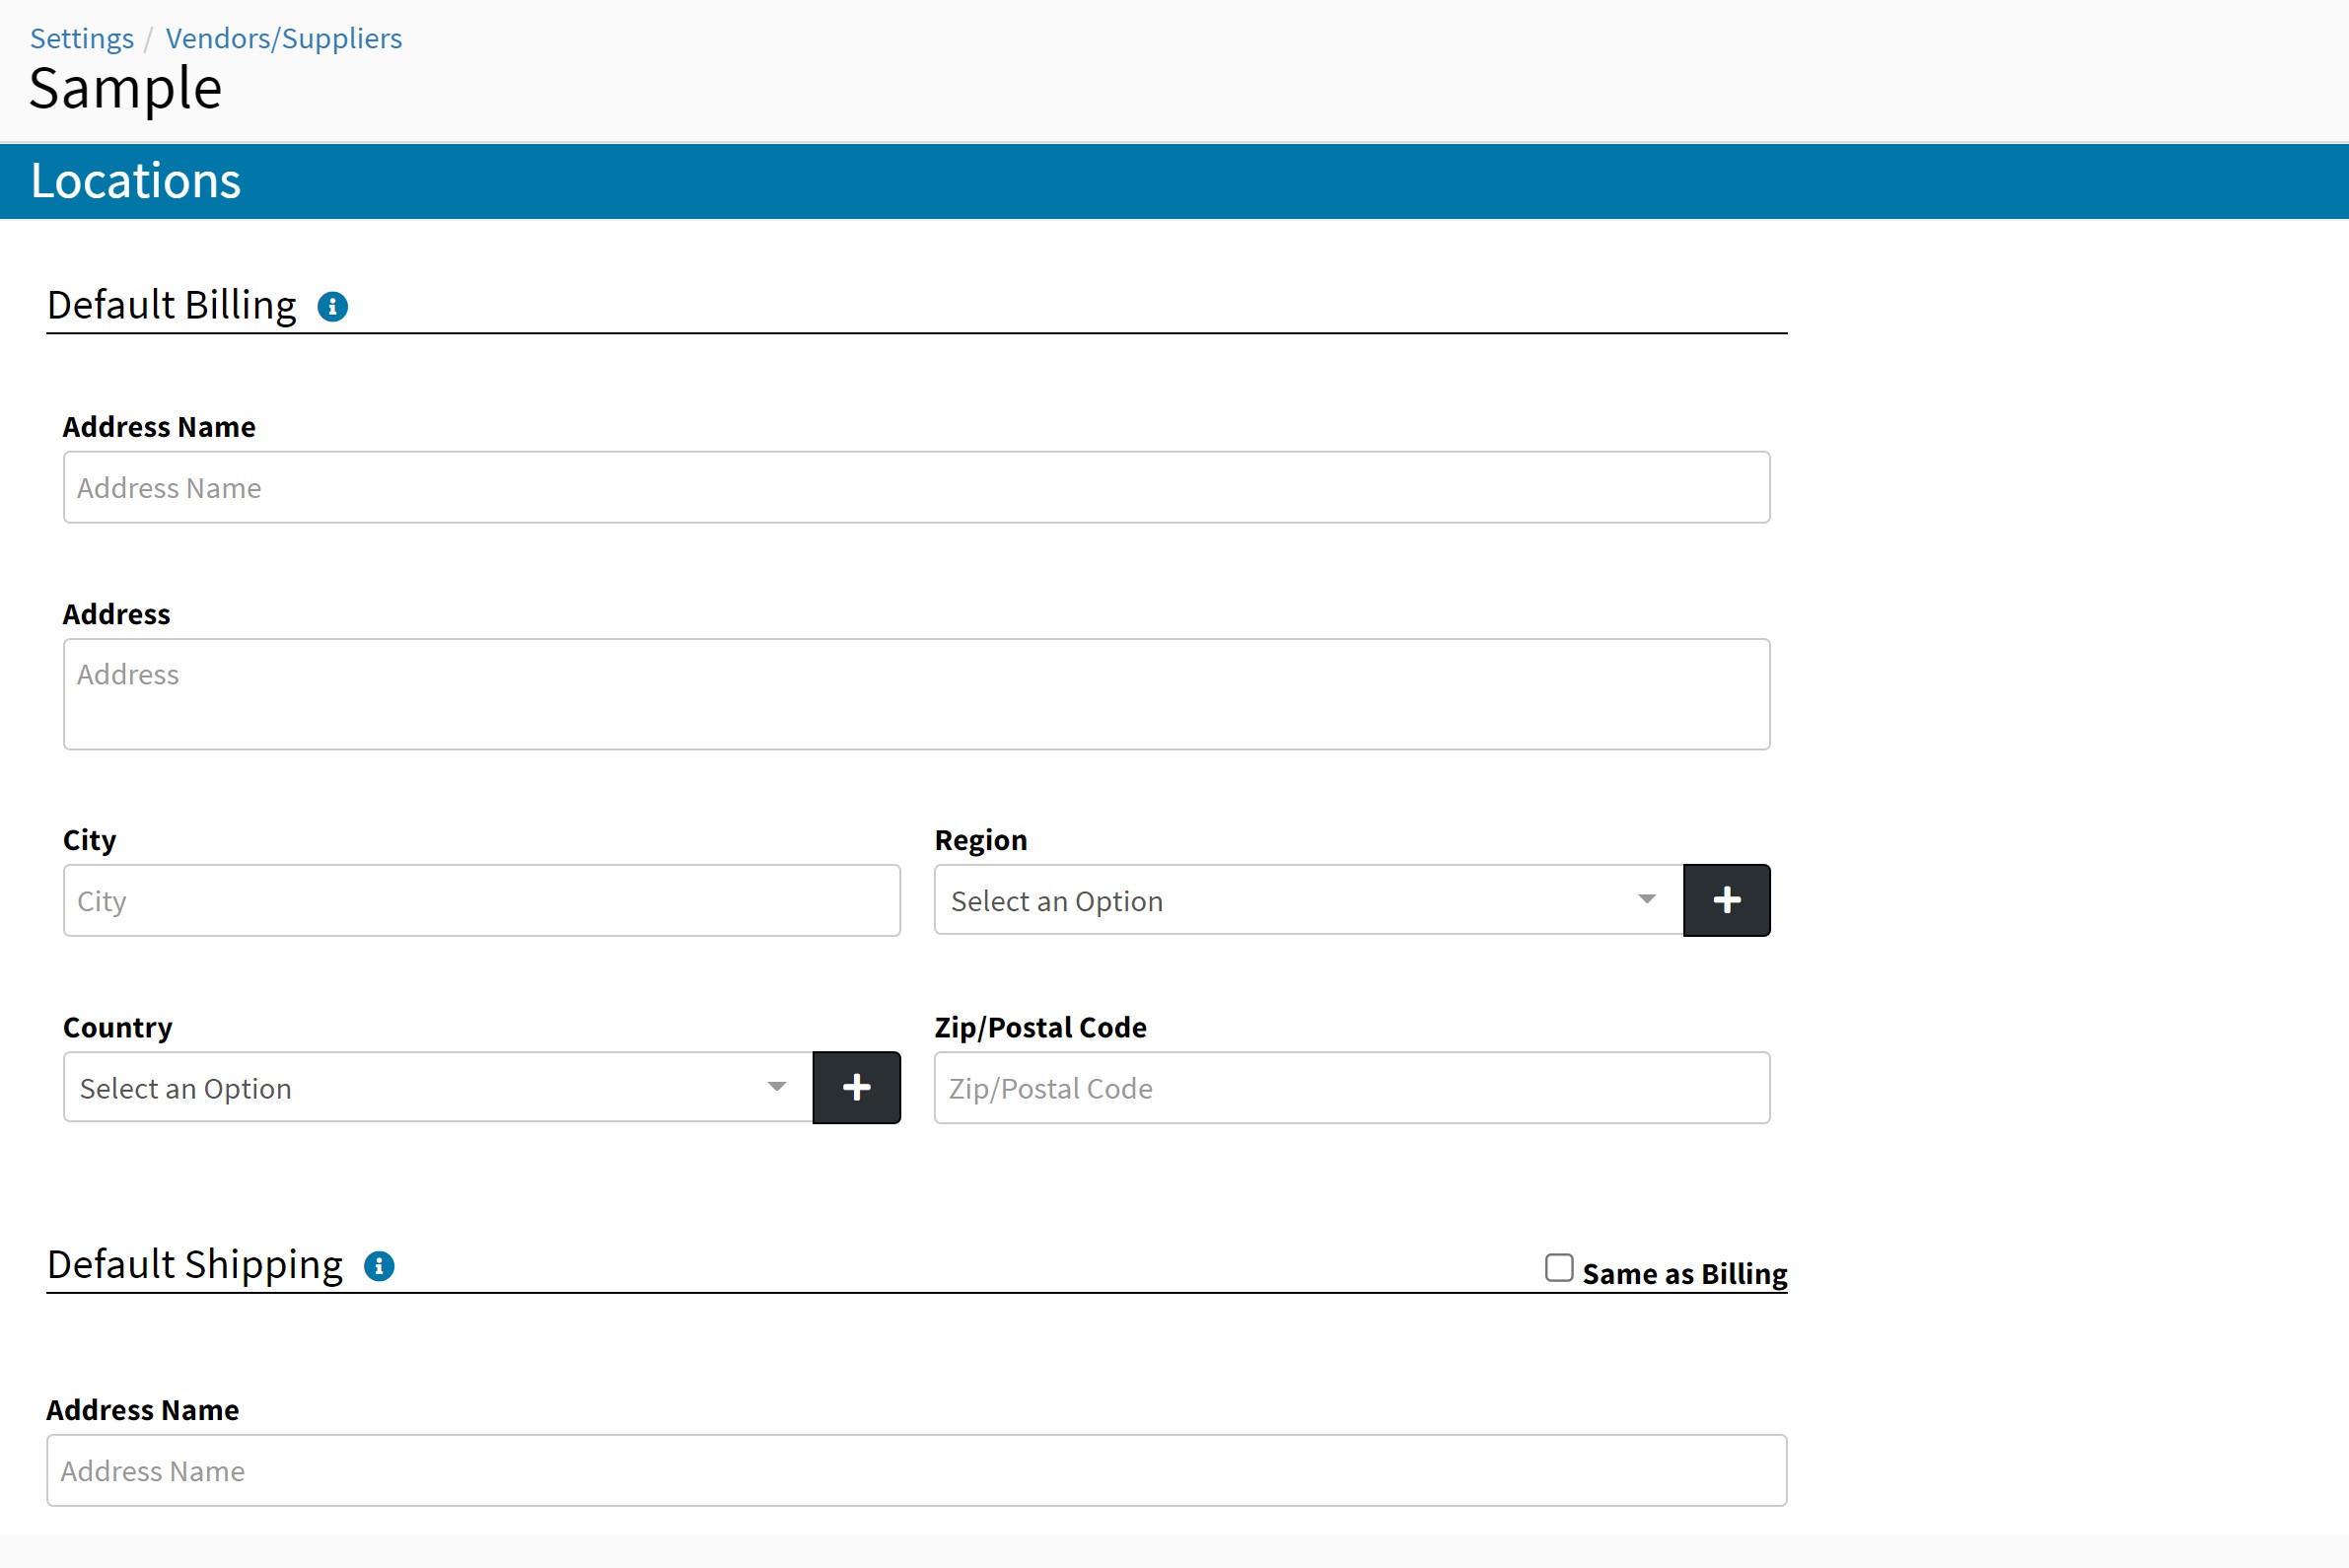
Task: Focus the shipping Address Name field
Action: (x=916, y=1470)
